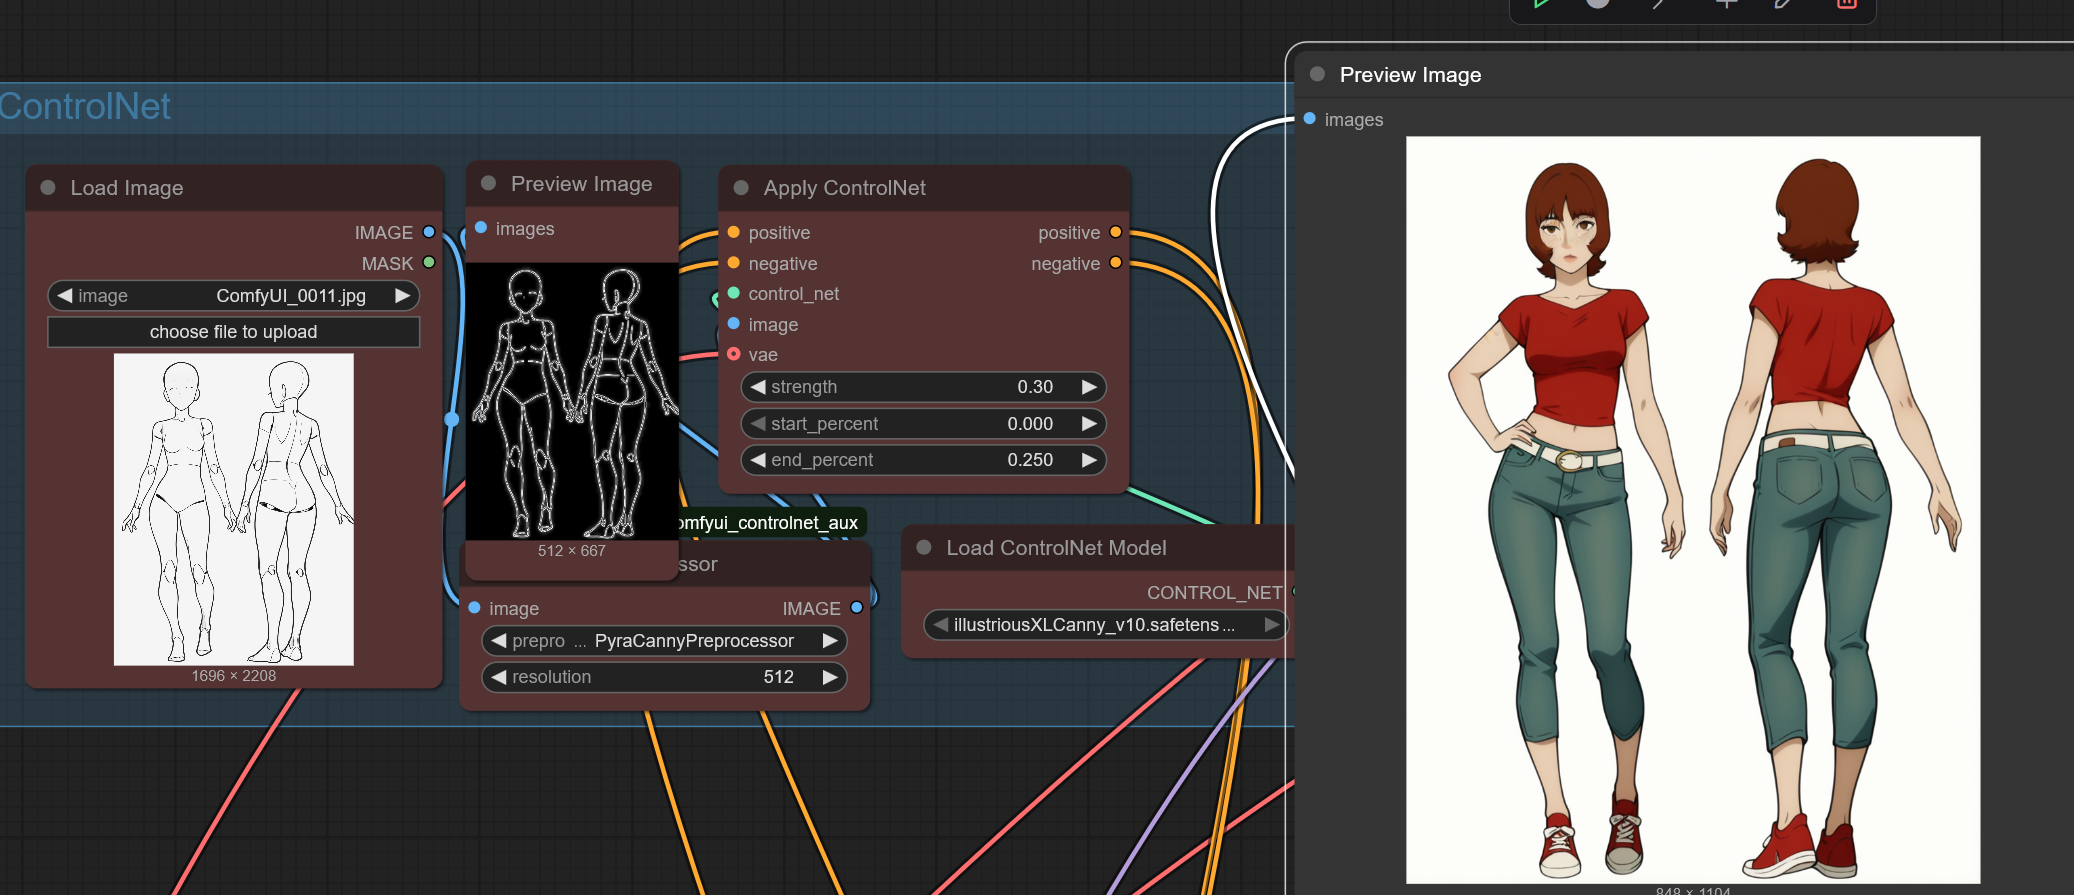Image resolution: width=2074 pixels, height=895 pixels.
Task: Decrease end_percent with the left arrow
Action: click(x=758, y=460)
